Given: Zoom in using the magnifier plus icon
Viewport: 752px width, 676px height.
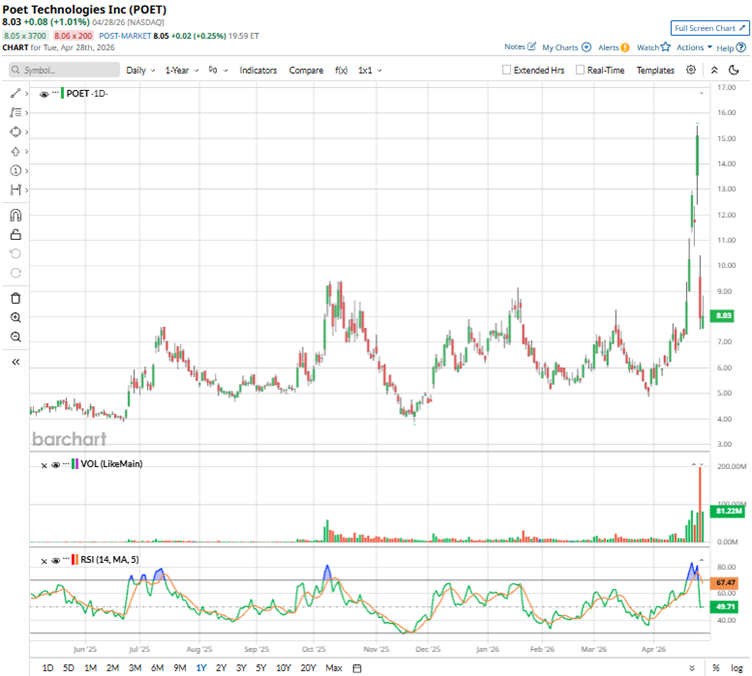Looking at the screenshot, I should click(x=15, y=317).
